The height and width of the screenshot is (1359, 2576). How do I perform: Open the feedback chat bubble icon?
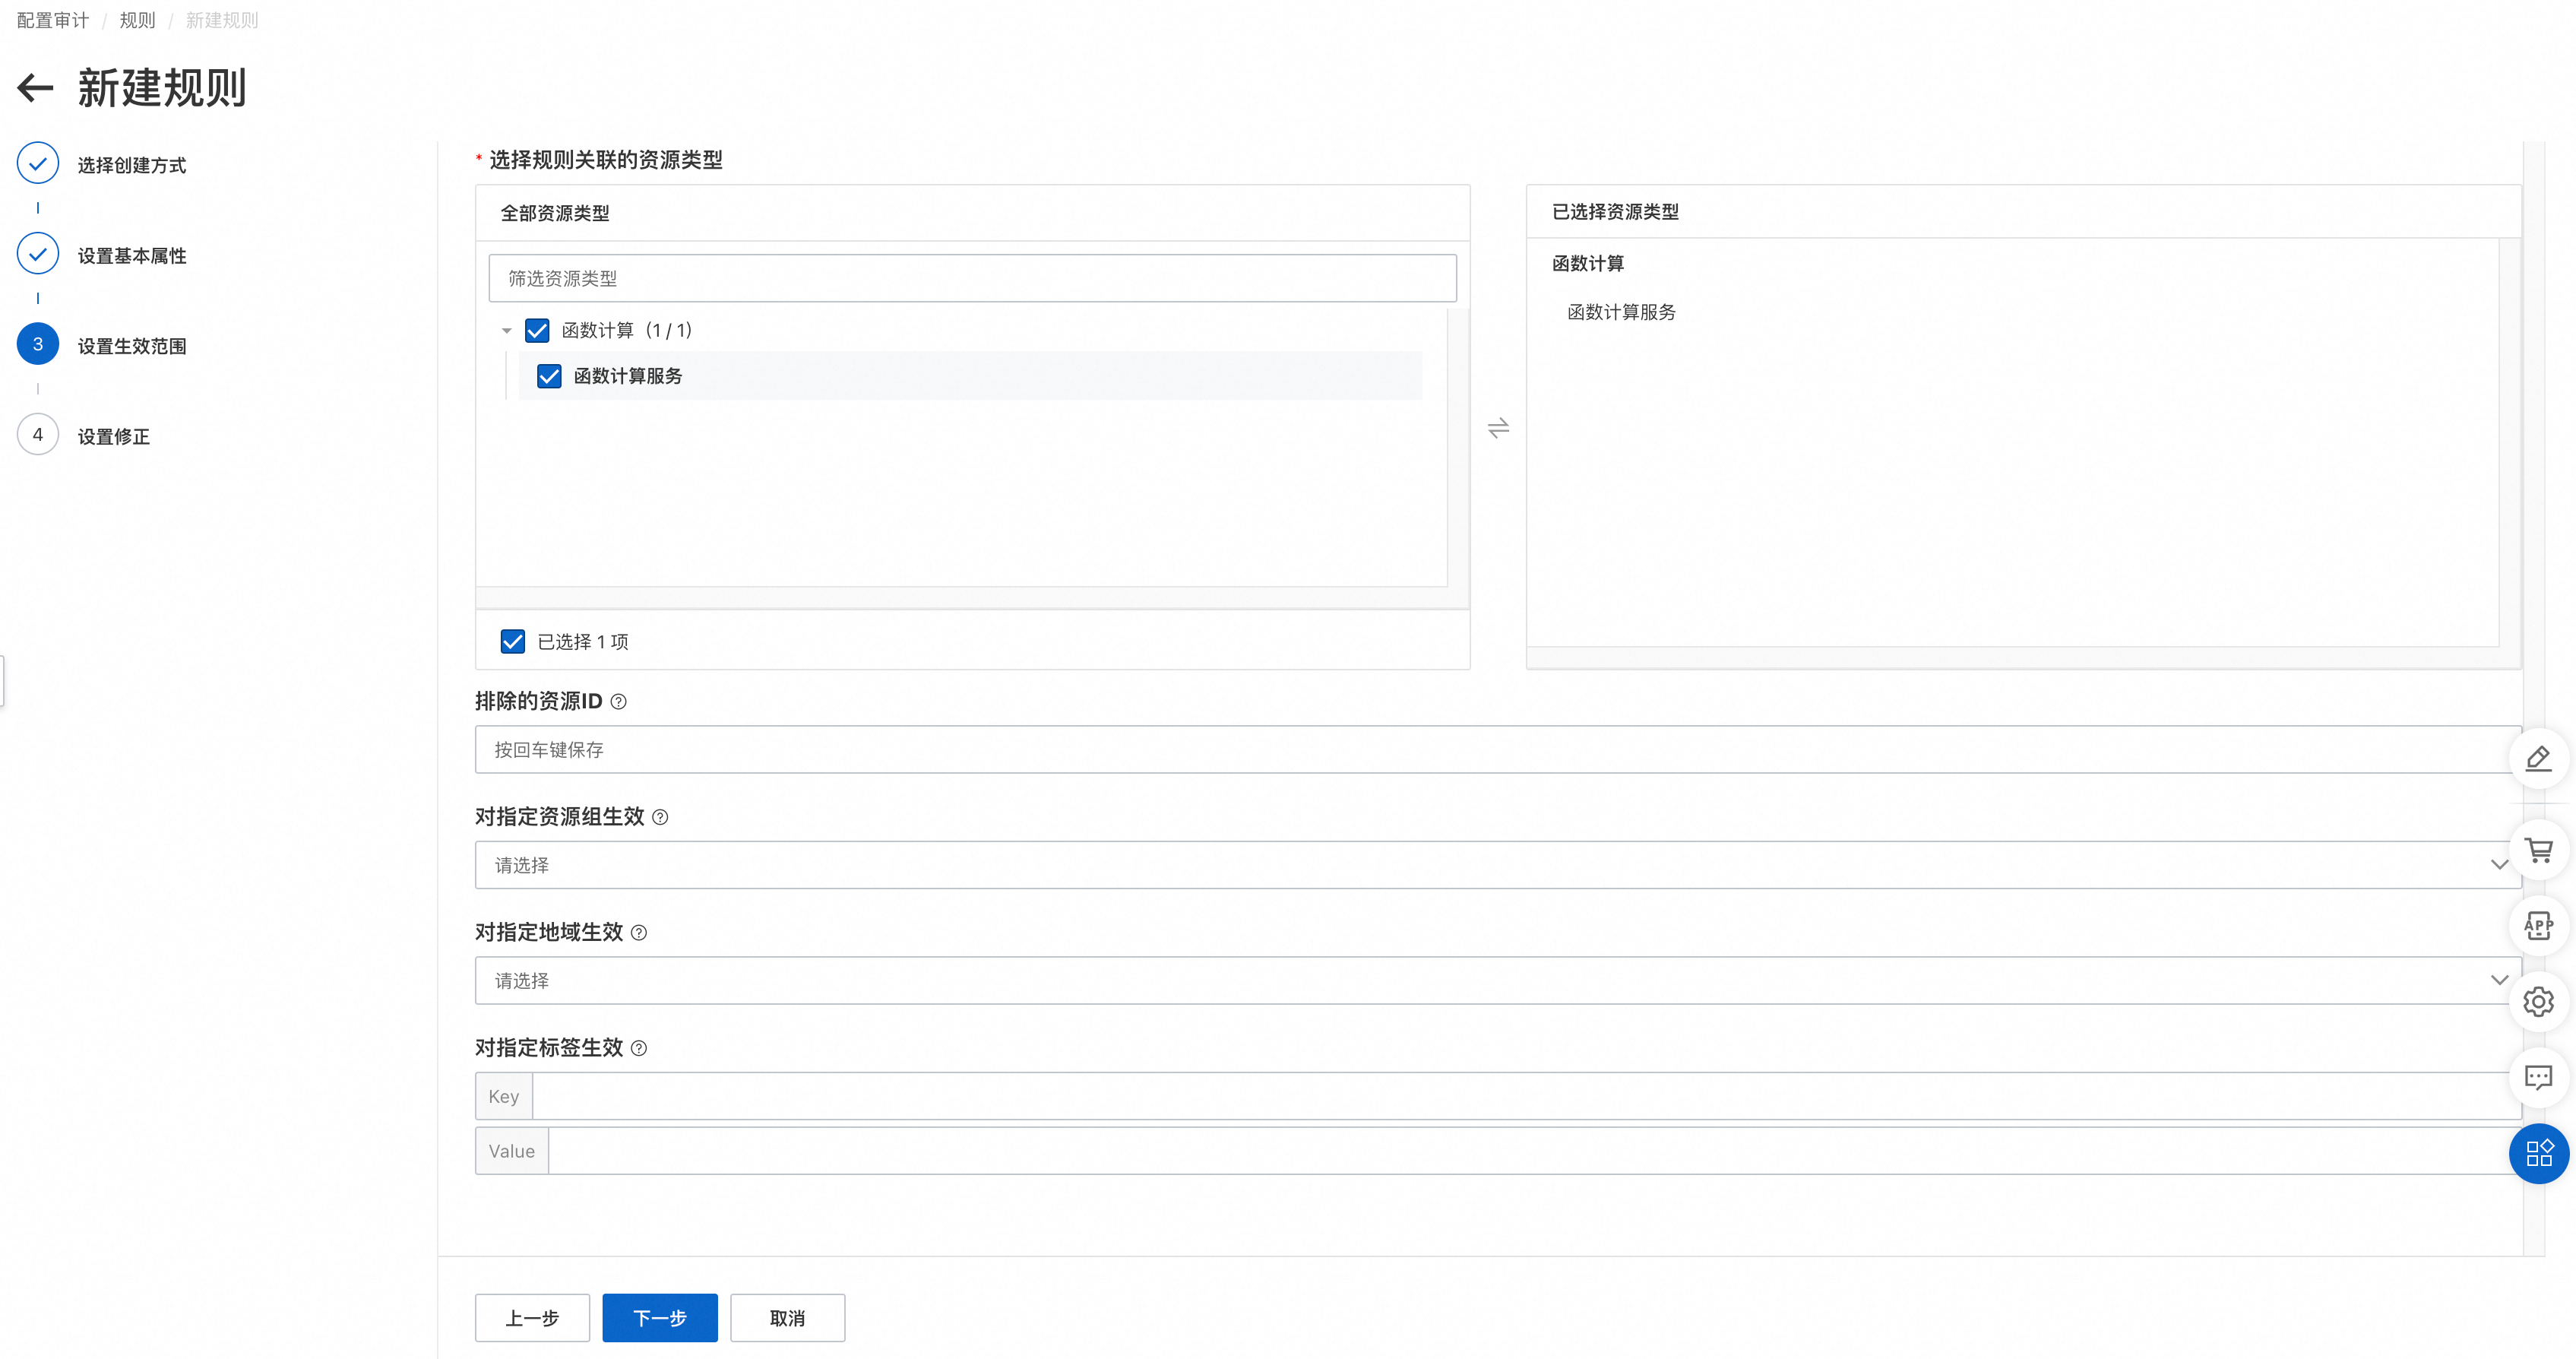point(2538,1077)
